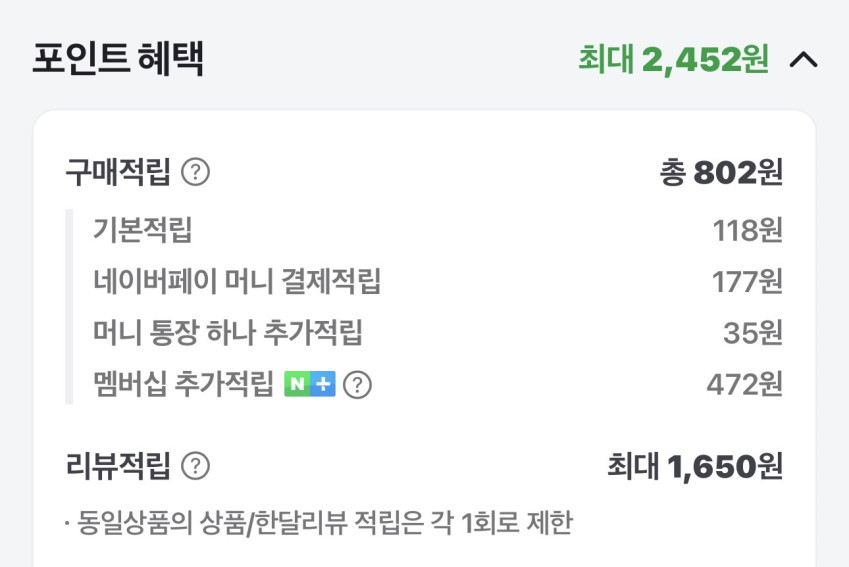Click the 머니 통장 하나 추가적립 label
Image resolution: width=849 pixels, height=567 pixels.
click(x=227, y=333)
